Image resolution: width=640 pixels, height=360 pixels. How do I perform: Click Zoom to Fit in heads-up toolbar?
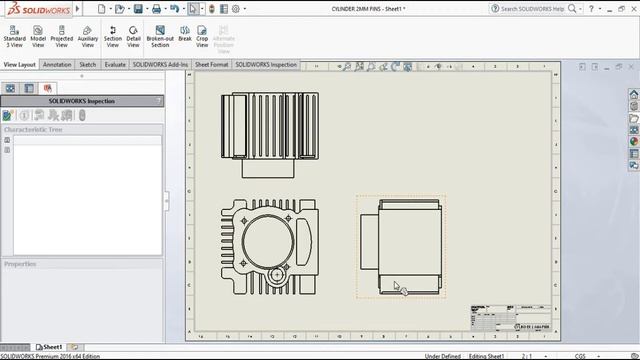347,67
